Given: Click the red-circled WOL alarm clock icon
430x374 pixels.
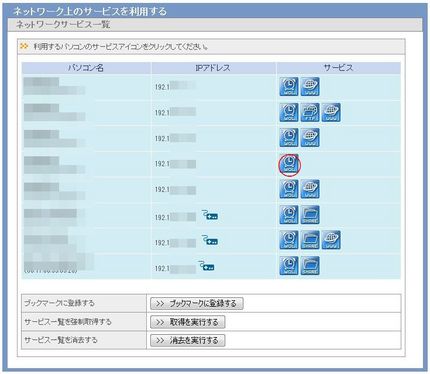Looking at the screenshot, I should click(289, 163).
